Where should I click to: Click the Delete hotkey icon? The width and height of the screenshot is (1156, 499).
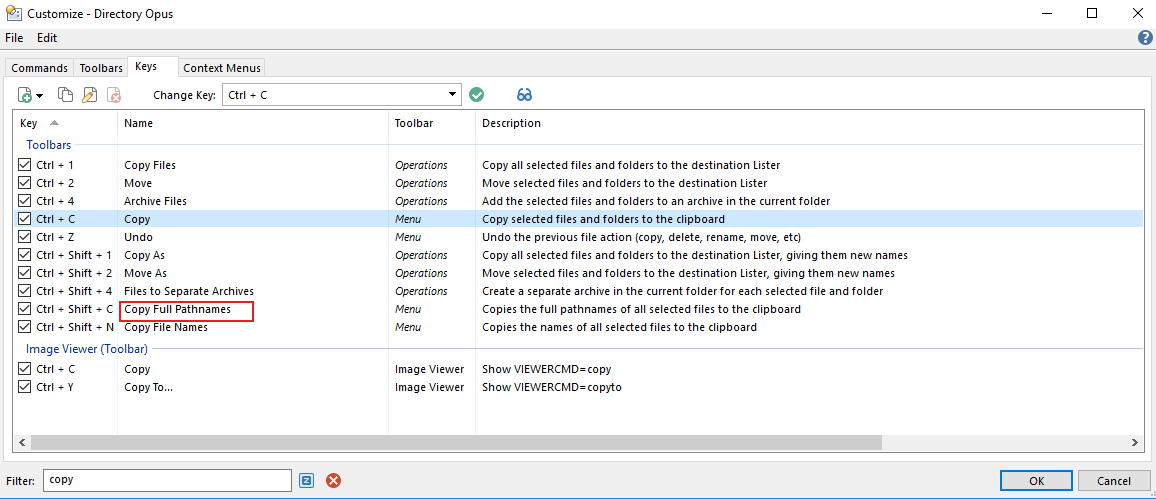(114, 95)
